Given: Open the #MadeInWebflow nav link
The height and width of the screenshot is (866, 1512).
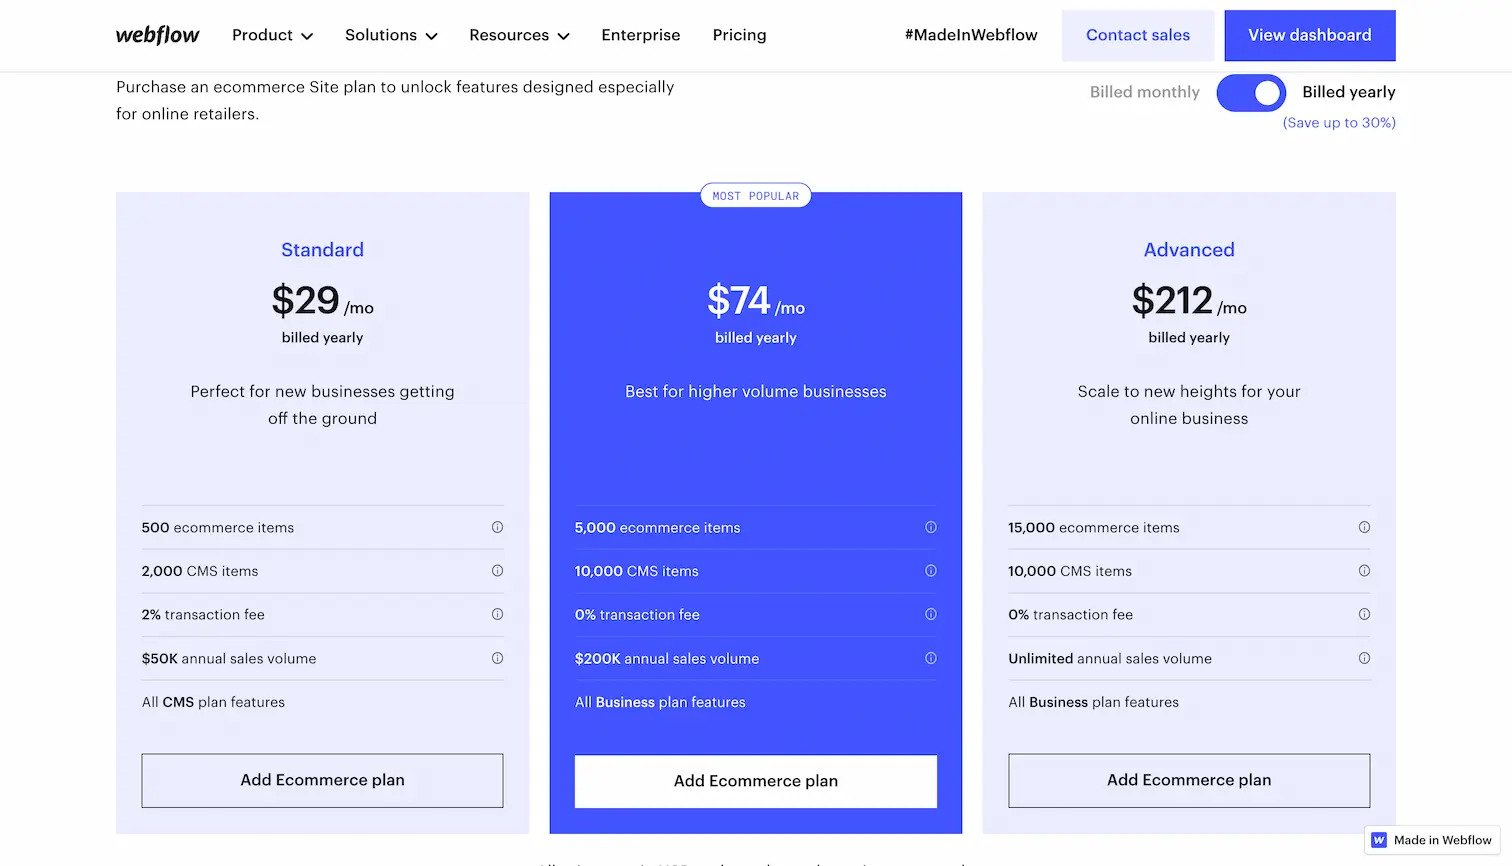Looking at the screenshot, I should [971, 35].
